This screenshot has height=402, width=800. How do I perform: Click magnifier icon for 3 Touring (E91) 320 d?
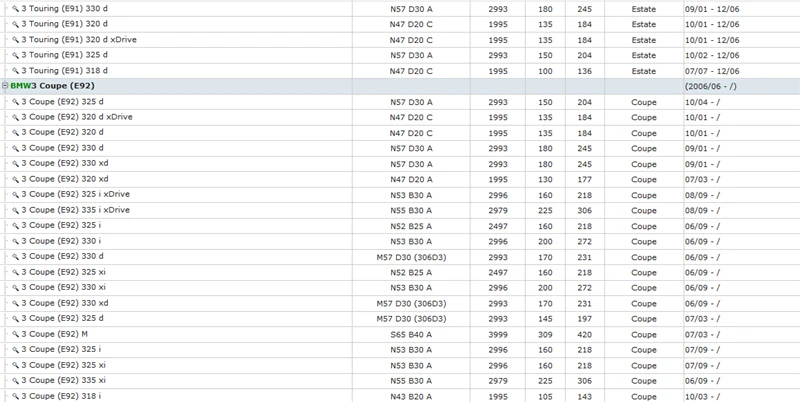tap(15, 24)
